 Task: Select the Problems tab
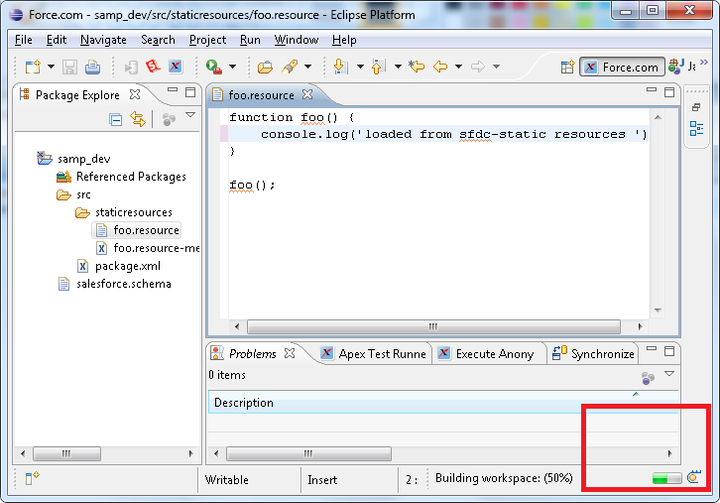252,354
